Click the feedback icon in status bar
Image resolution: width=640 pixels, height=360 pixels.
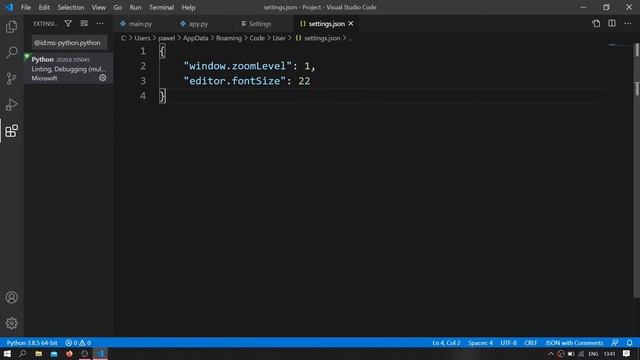[x=615, y=343]
